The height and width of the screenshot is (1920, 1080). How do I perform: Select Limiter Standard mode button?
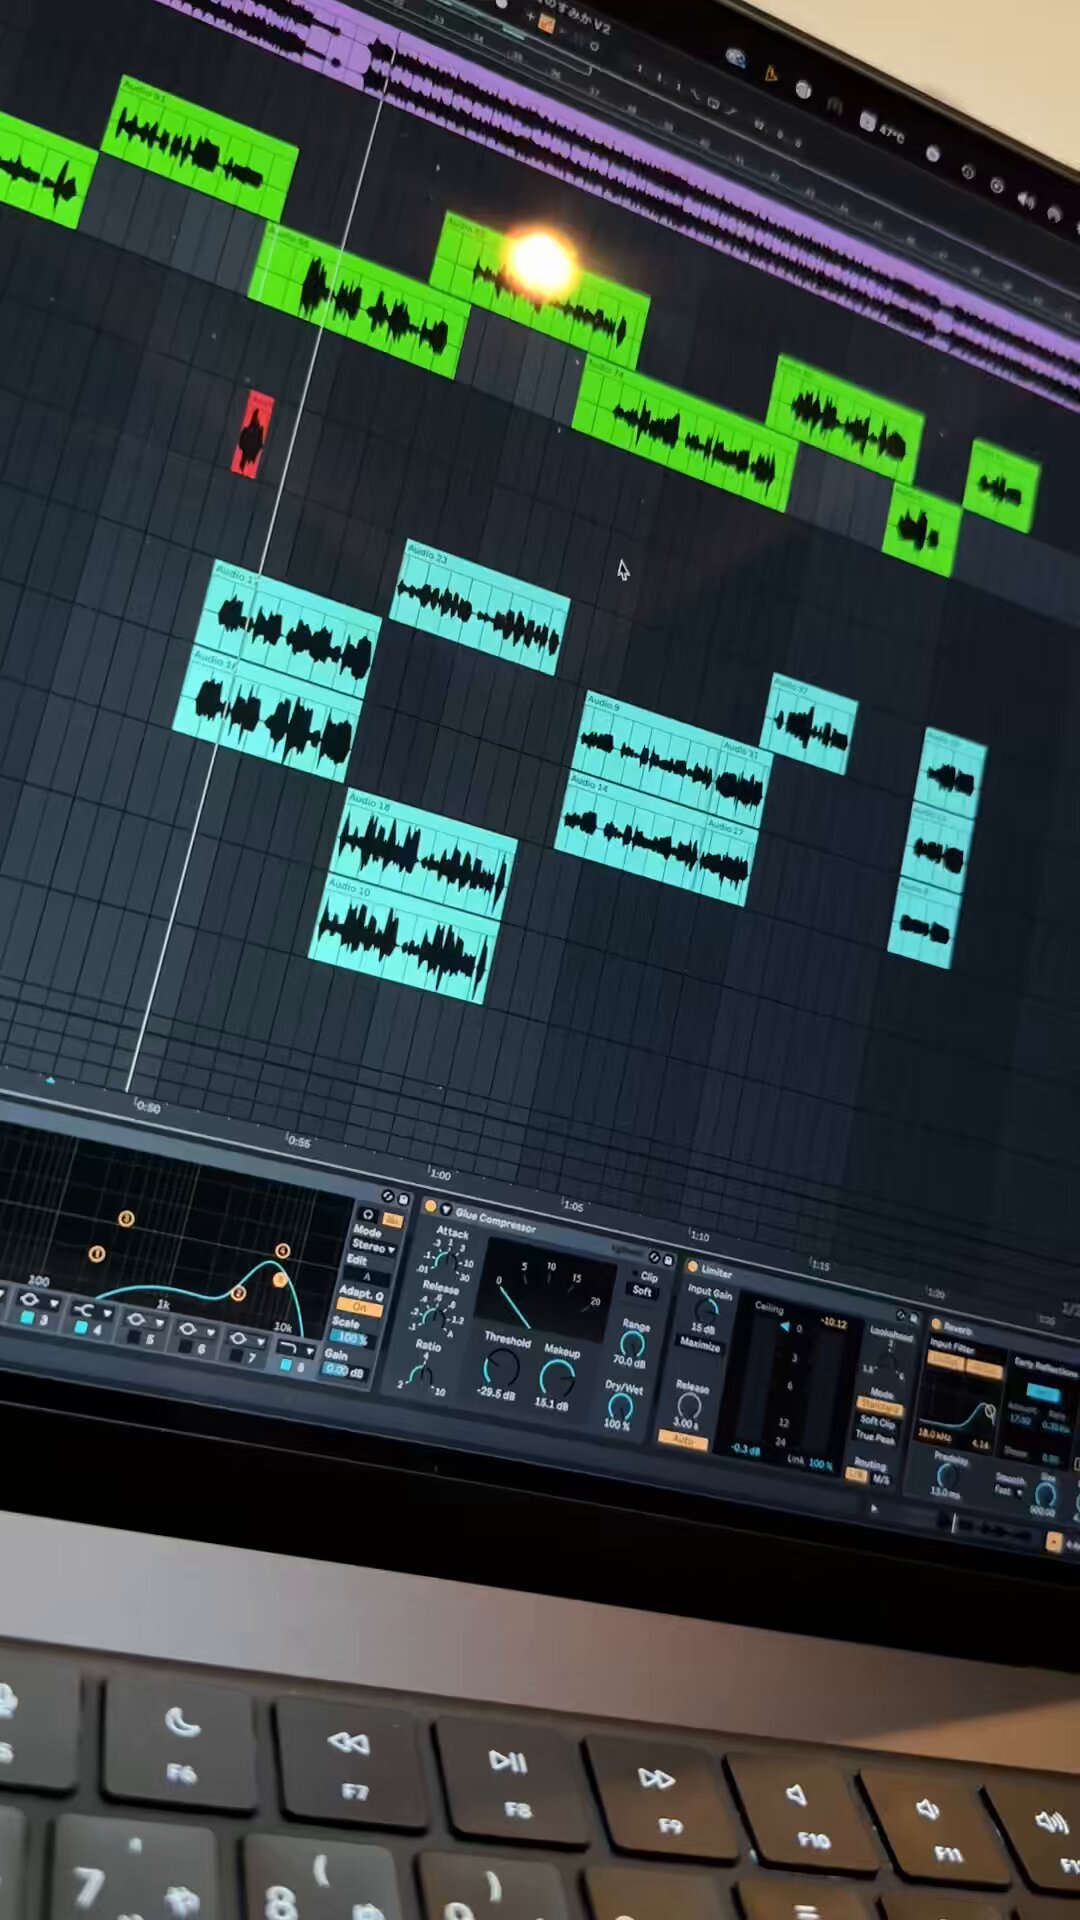pos(880,1407)
